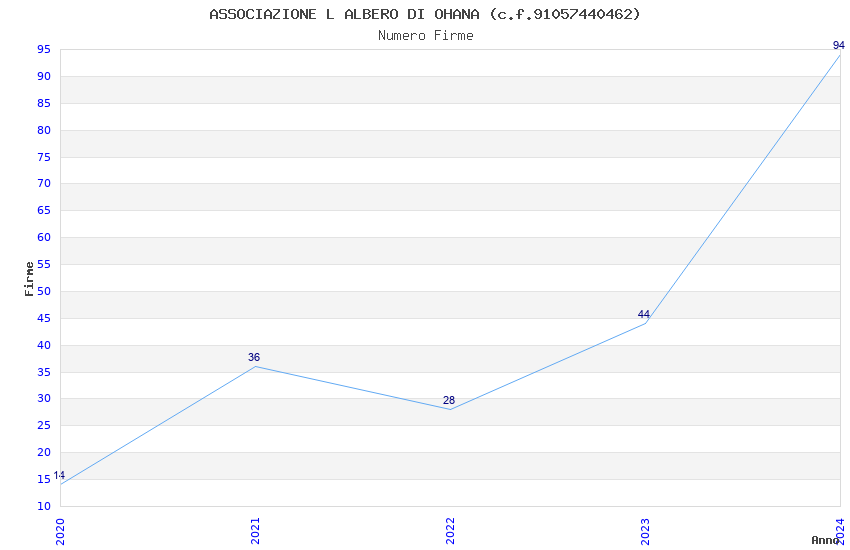The width and height of the screenshot is (850, 550).
Task: Click the y-axis tick value 20
Action: tap(44, 452)
